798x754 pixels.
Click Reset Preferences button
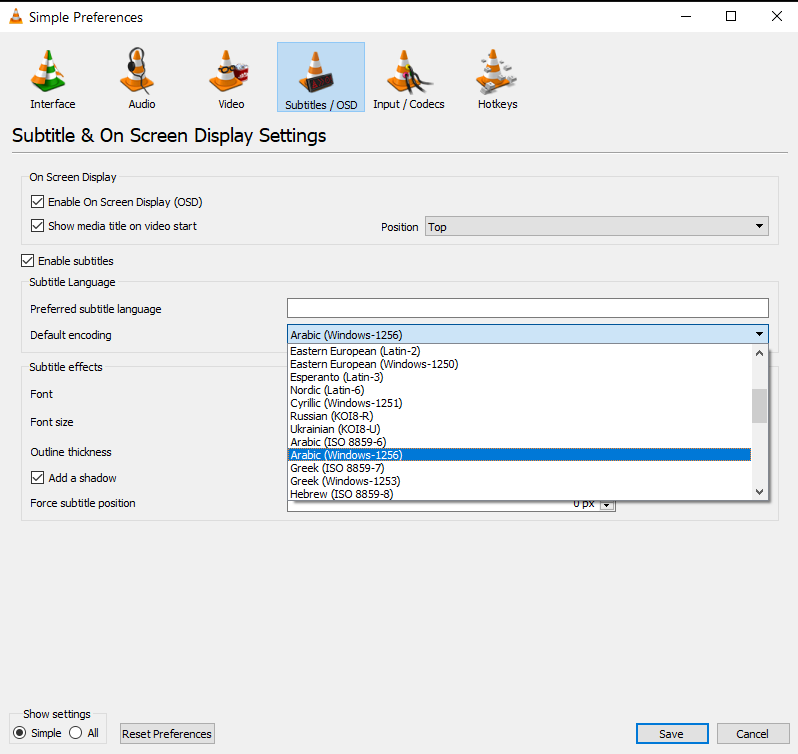pos(167,734)
